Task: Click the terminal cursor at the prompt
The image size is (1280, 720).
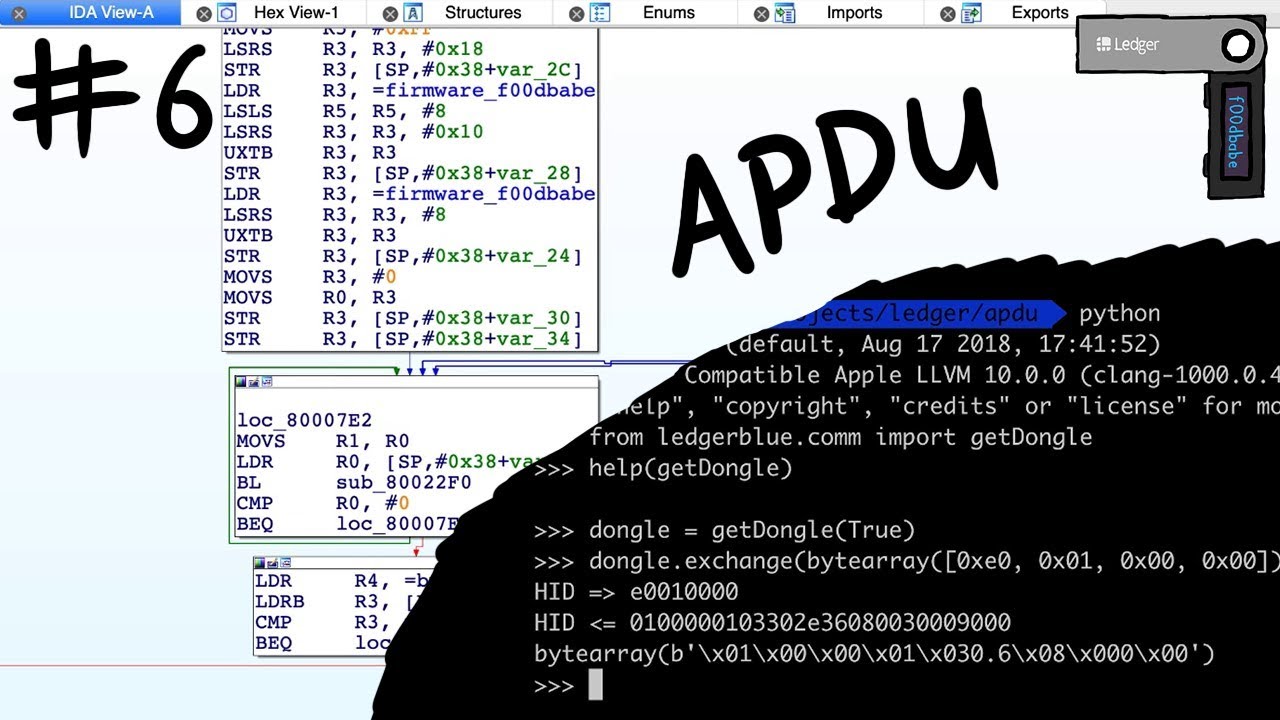Action: [596, 686]
